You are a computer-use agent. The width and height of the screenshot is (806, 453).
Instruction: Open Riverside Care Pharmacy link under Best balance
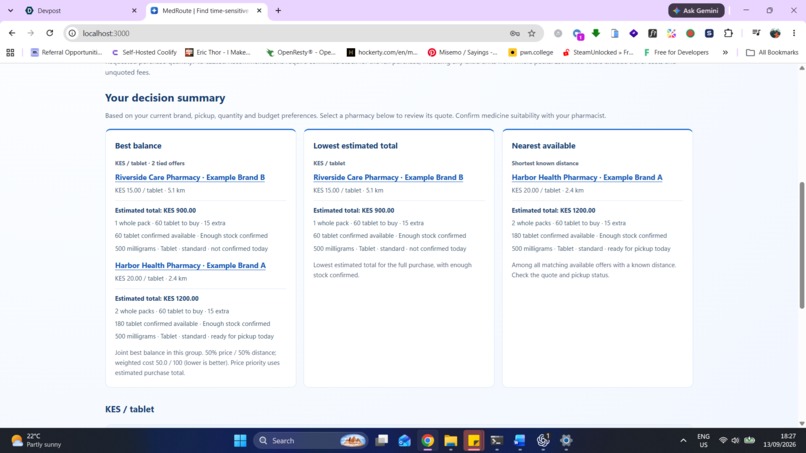pyautogui.click(x=190, y=177)
